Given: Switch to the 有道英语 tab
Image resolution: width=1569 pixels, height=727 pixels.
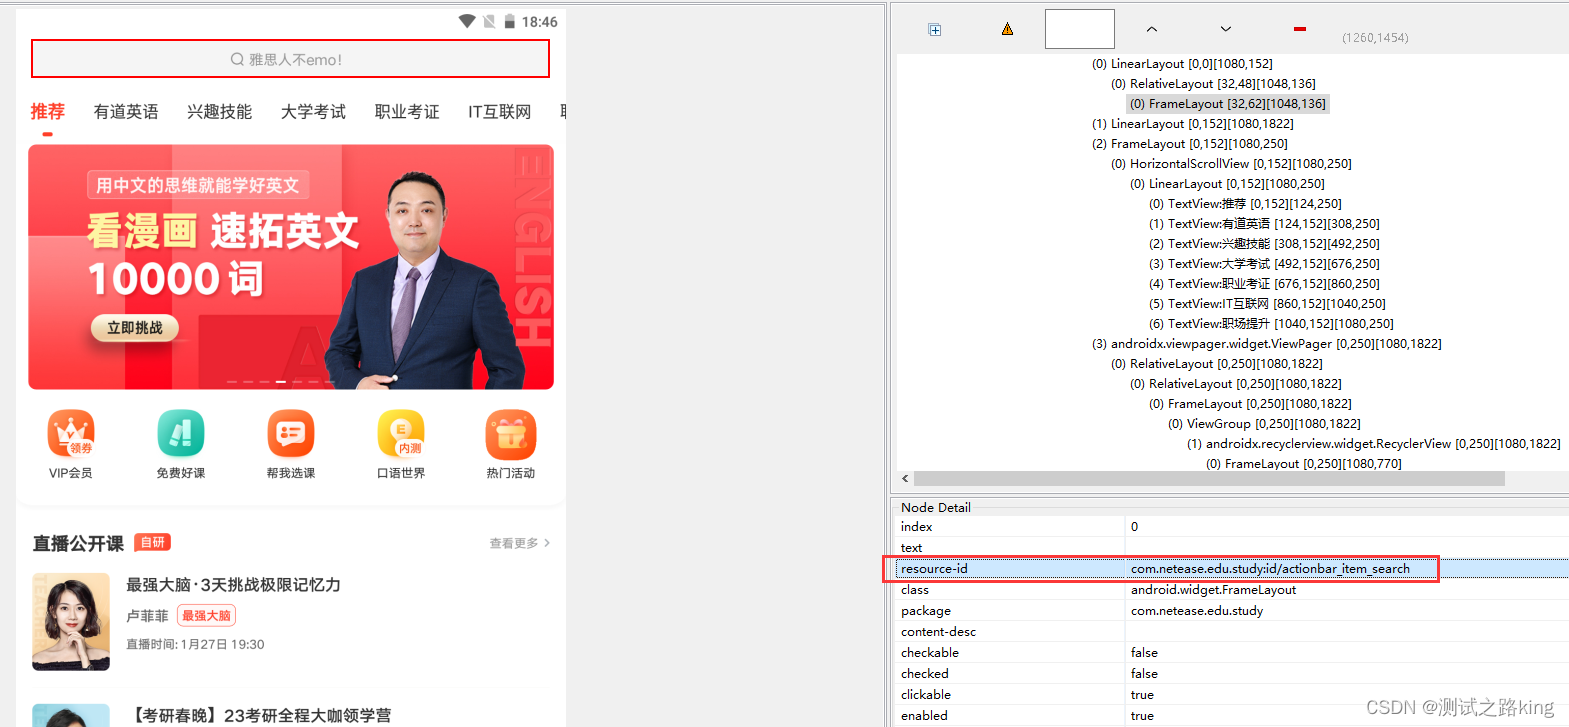Looking at the screenshot, I should point(126,112).
